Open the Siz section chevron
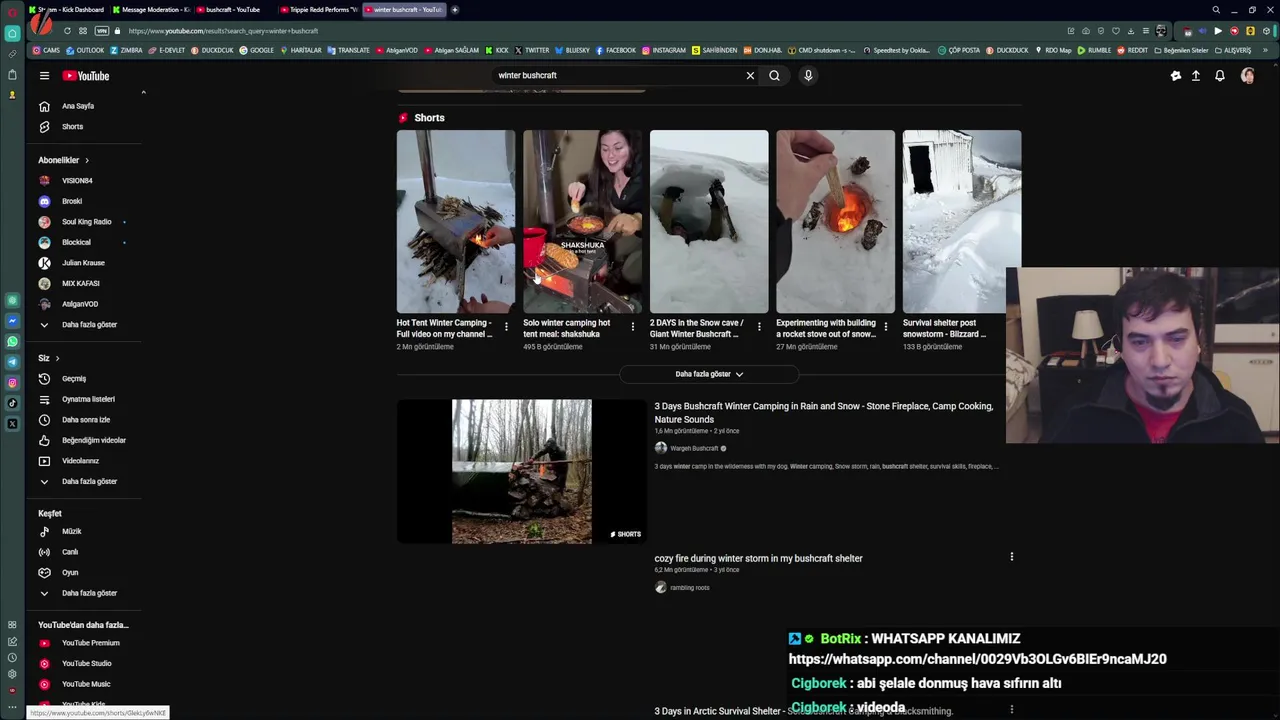The width and height of the screenshot is (1280, 720). click(57, 358)
